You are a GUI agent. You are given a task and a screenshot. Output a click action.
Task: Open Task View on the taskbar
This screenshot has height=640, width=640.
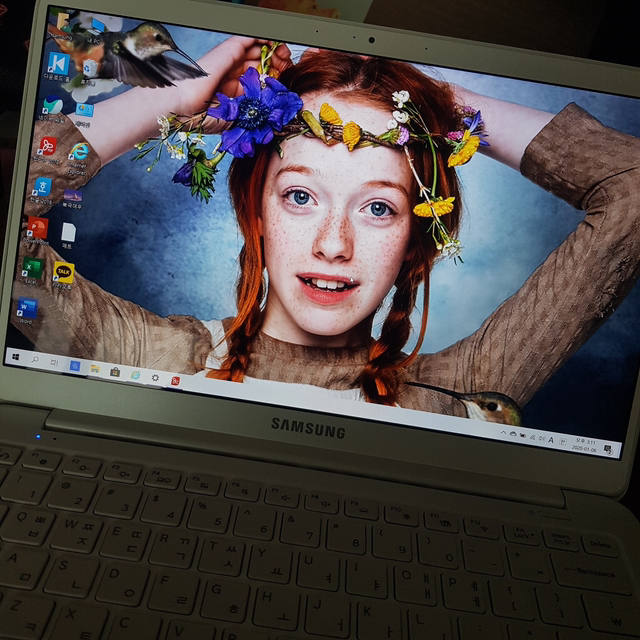coord(54,362)
